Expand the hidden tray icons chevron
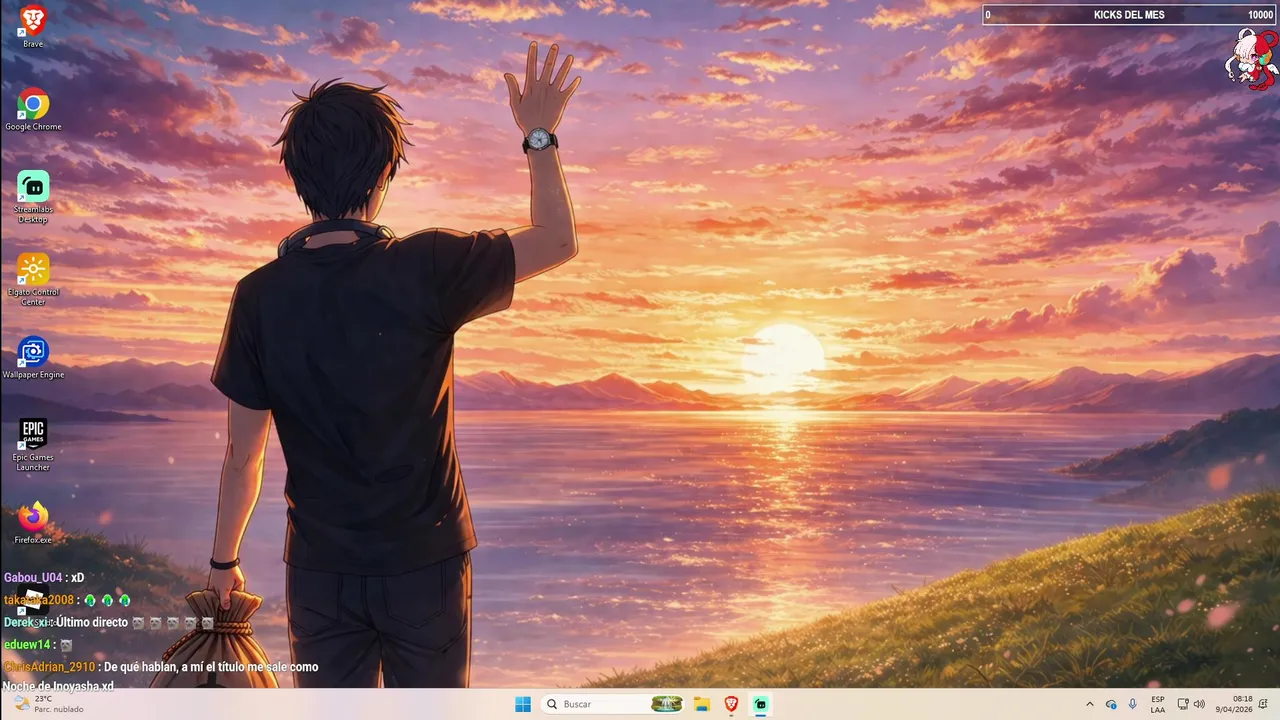 1090,704
